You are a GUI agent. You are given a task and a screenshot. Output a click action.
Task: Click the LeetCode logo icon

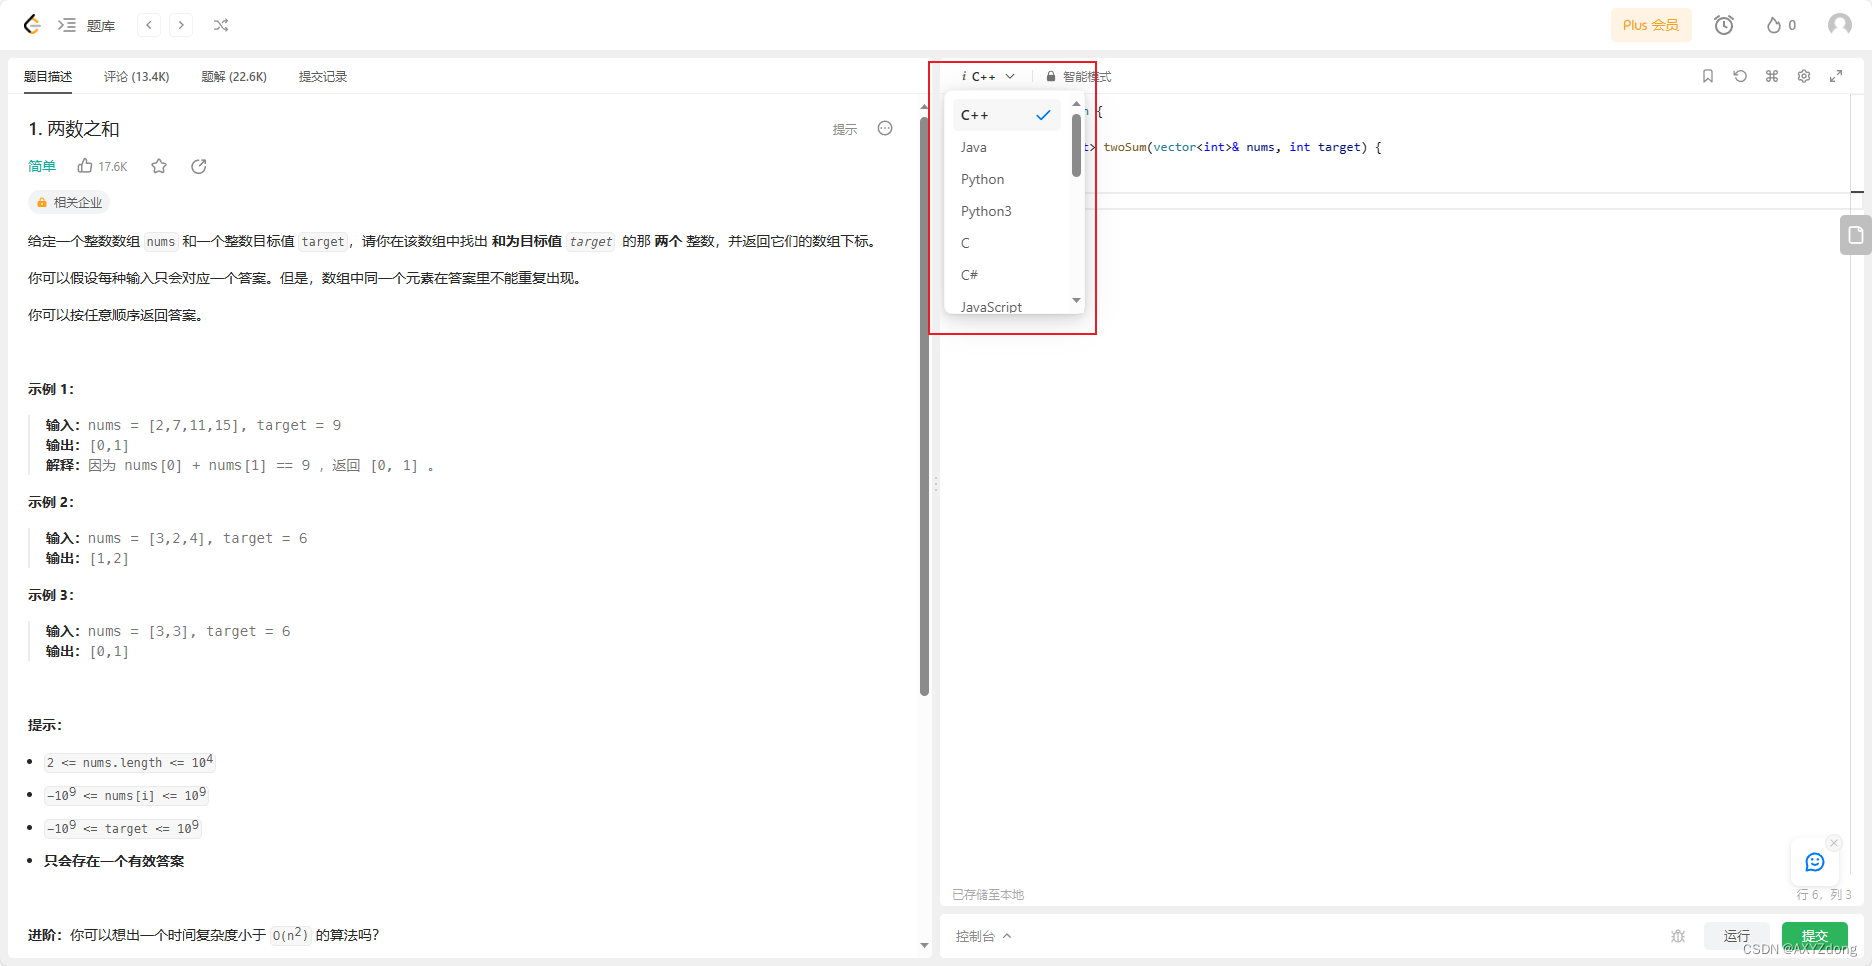click(32, 25)
